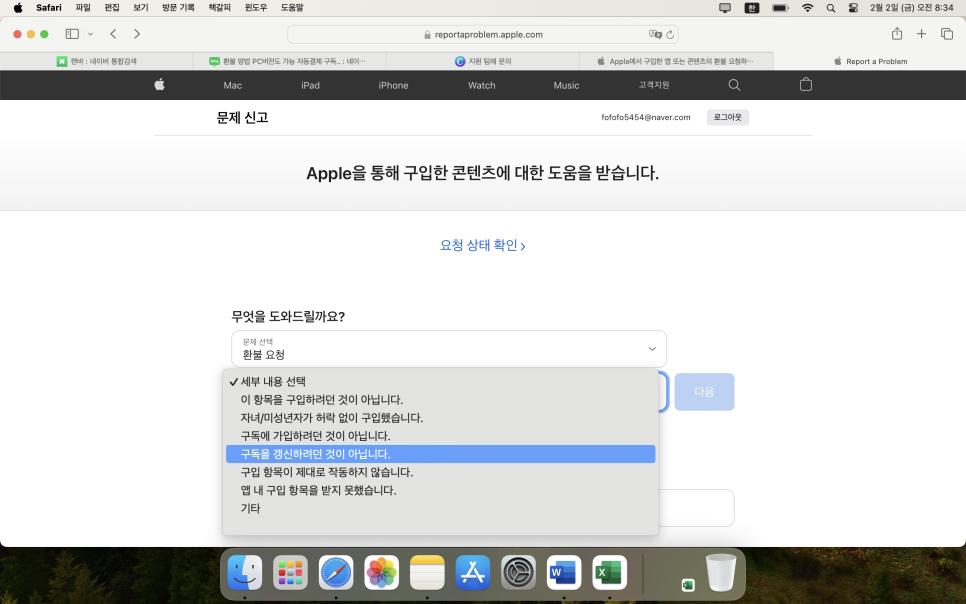This screenshot has width=966, height=604.
Task: Open the 책갈피 menu
Action: coord(219,8)
